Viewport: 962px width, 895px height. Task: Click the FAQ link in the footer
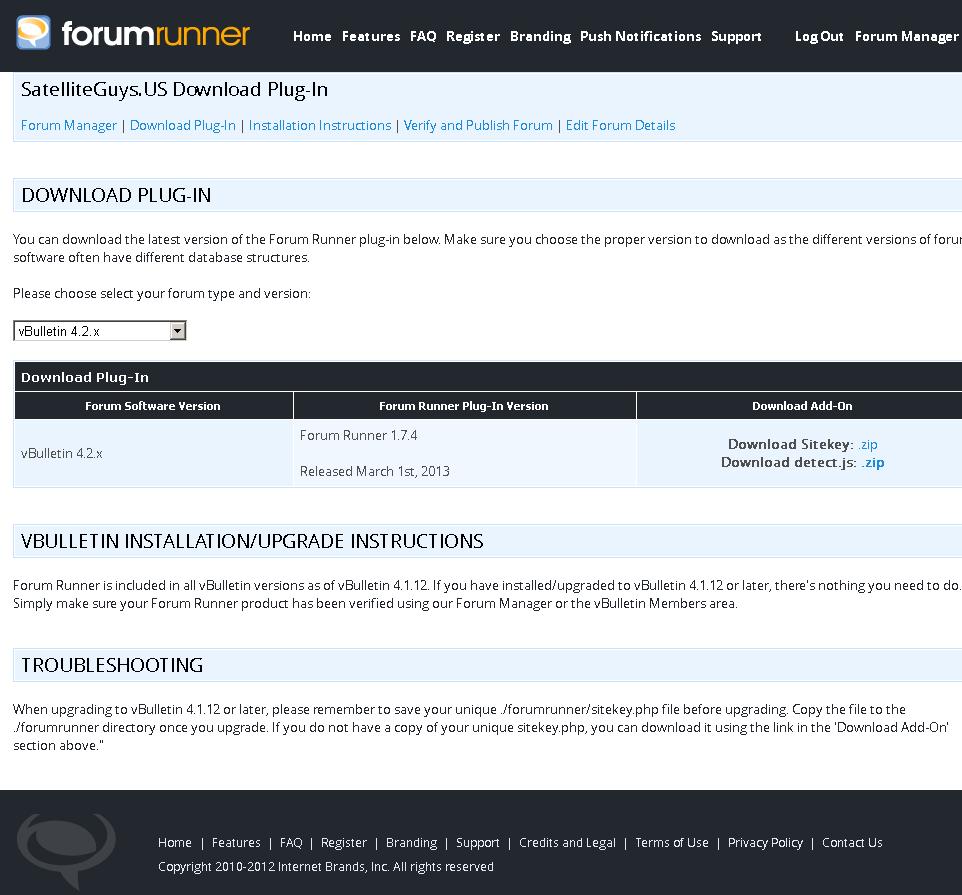[291, 843]
